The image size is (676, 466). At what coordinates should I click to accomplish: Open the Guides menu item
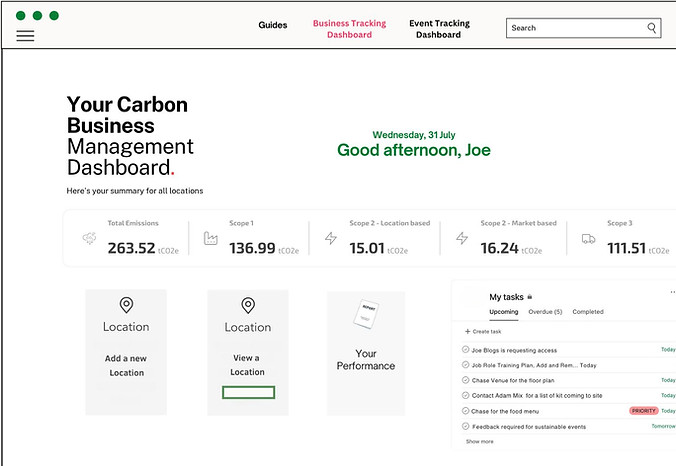coord(272,25)
